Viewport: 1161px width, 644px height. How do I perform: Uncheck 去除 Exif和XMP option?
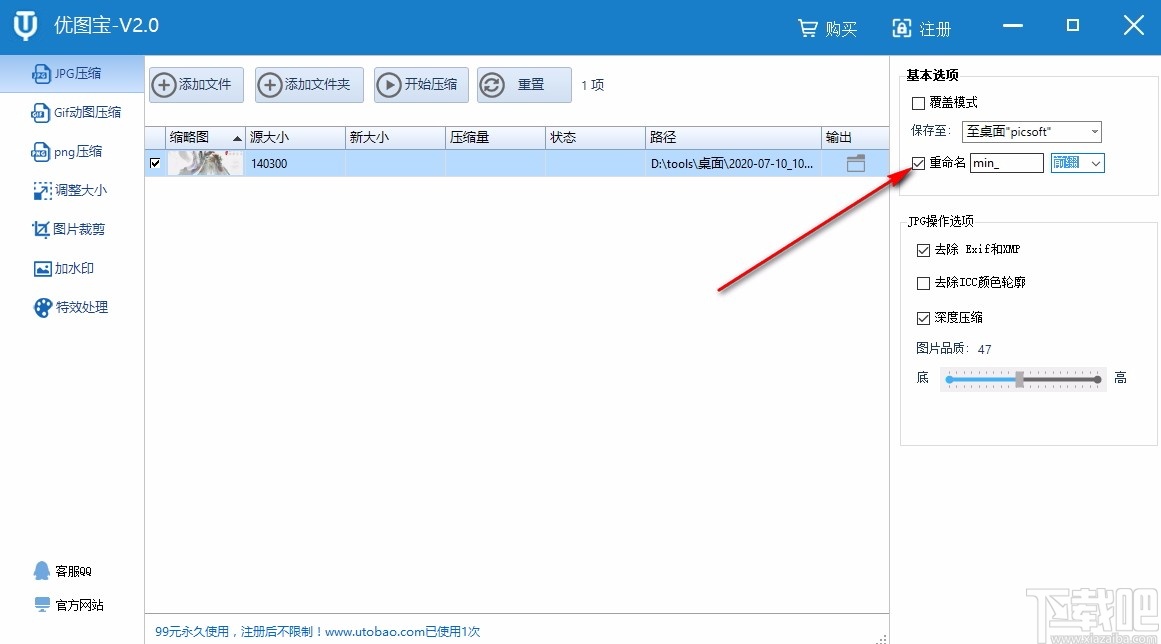point(923,249)
